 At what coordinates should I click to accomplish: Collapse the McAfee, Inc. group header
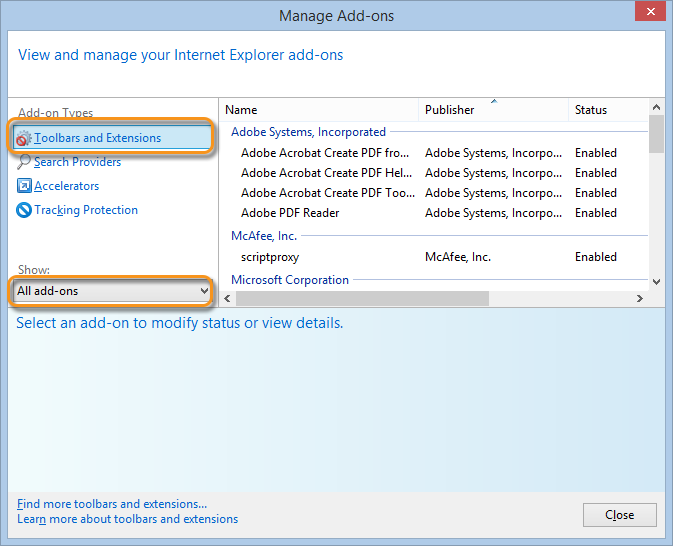[x=264, y=236]
